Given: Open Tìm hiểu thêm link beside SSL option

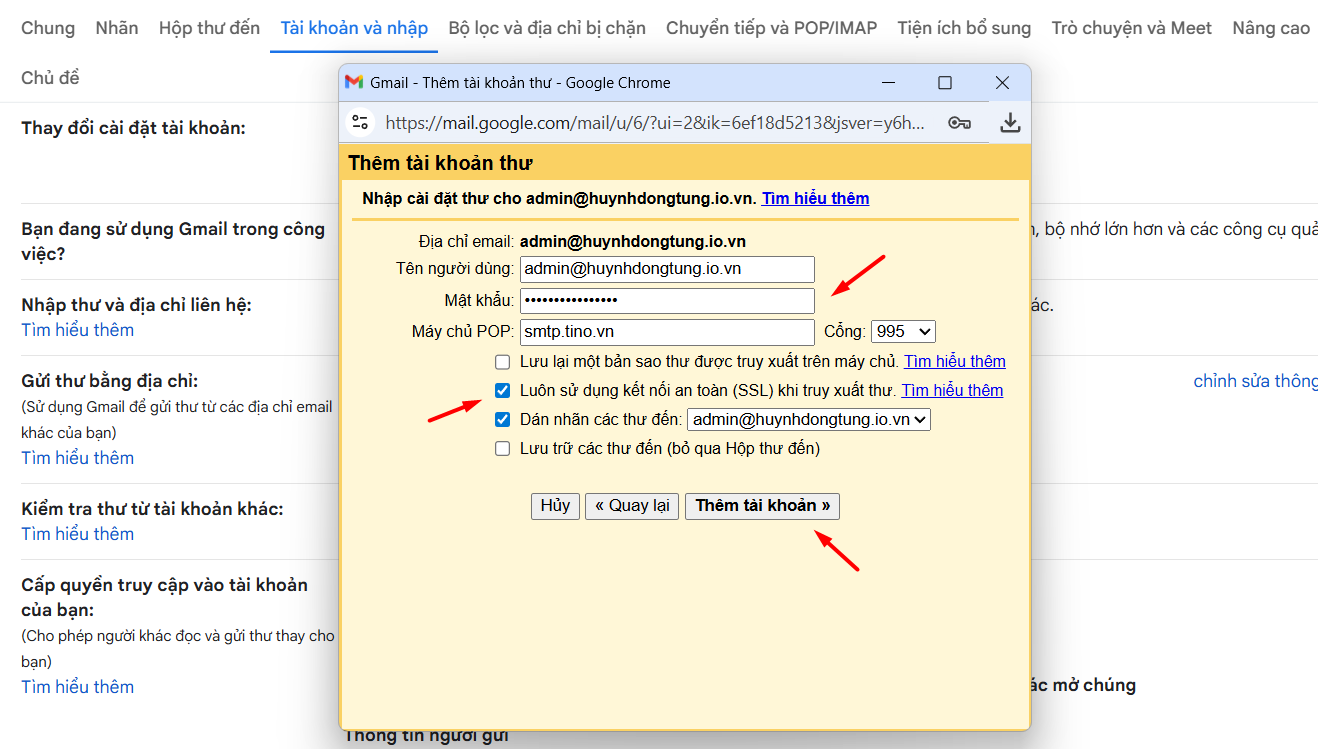Looking at the screenshot, I should tap(952, 390).
